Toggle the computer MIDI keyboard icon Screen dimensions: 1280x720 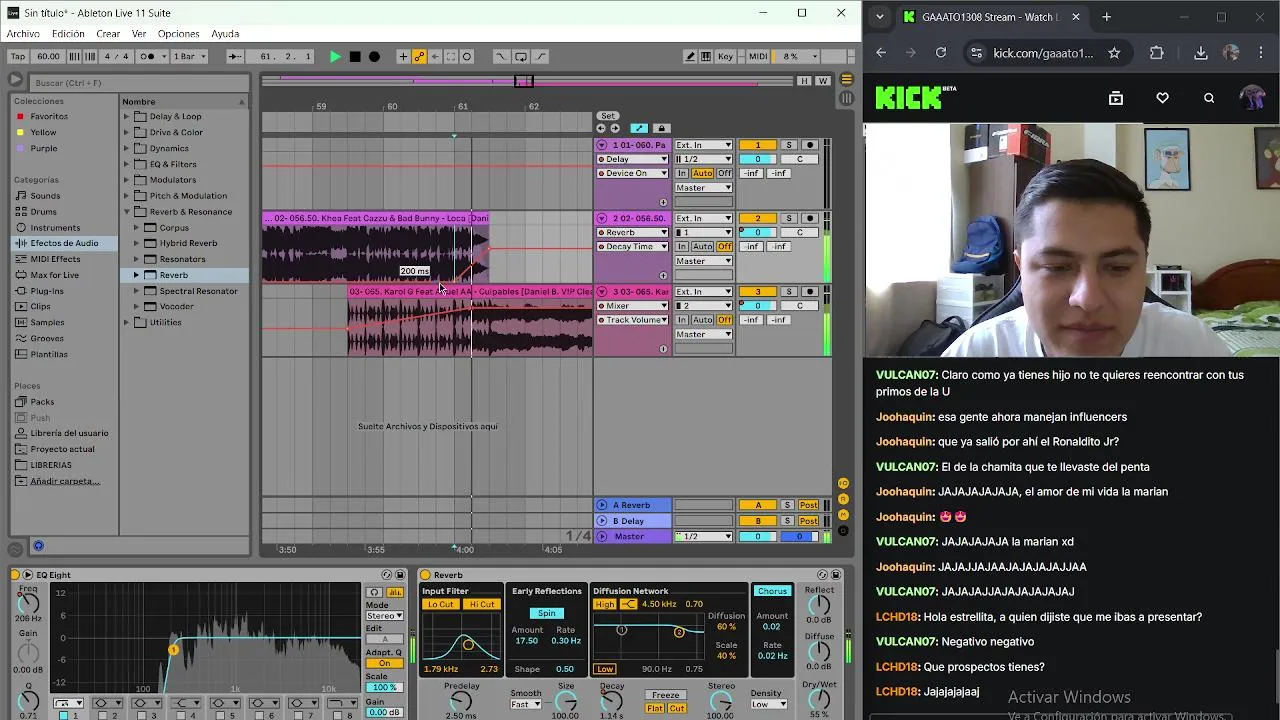706,57
